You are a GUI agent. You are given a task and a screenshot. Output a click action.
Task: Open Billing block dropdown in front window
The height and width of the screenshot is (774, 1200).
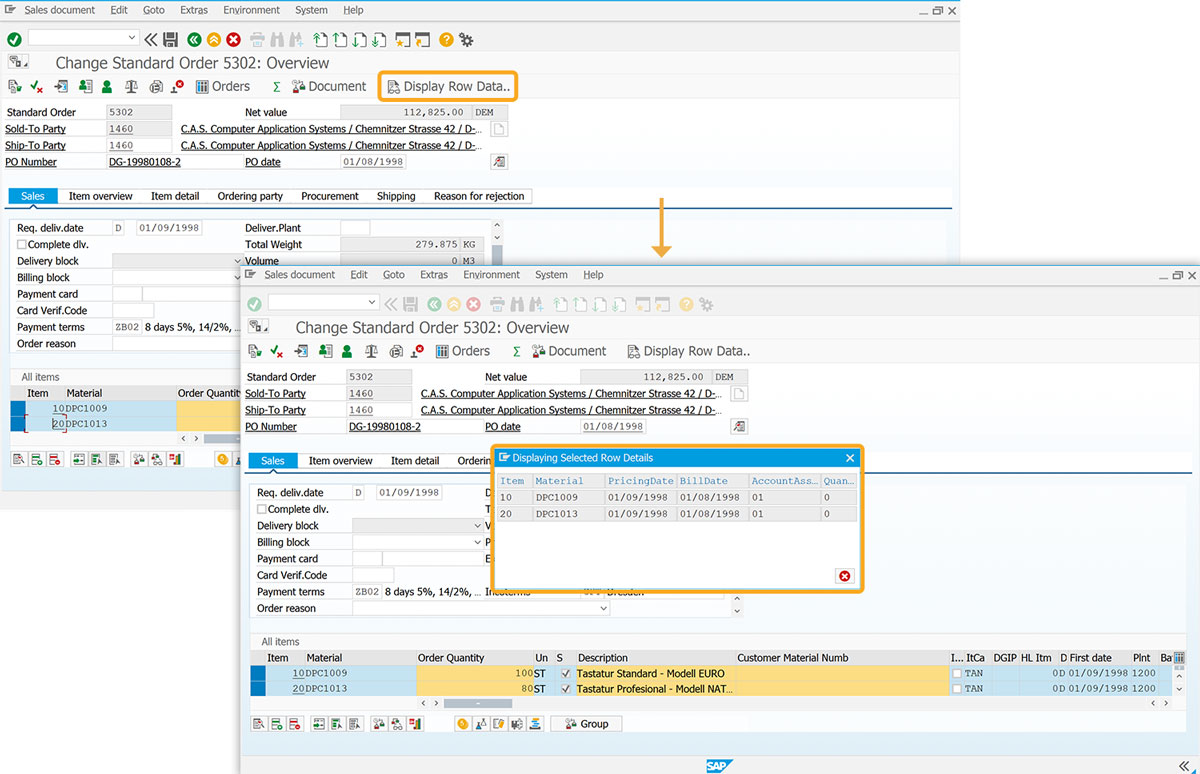click(x=477, y=542)
